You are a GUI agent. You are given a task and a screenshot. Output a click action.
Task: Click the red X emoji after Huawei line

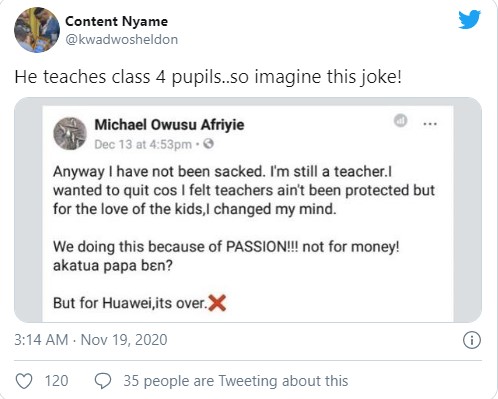pyautogui.click(x=217, y=303)
